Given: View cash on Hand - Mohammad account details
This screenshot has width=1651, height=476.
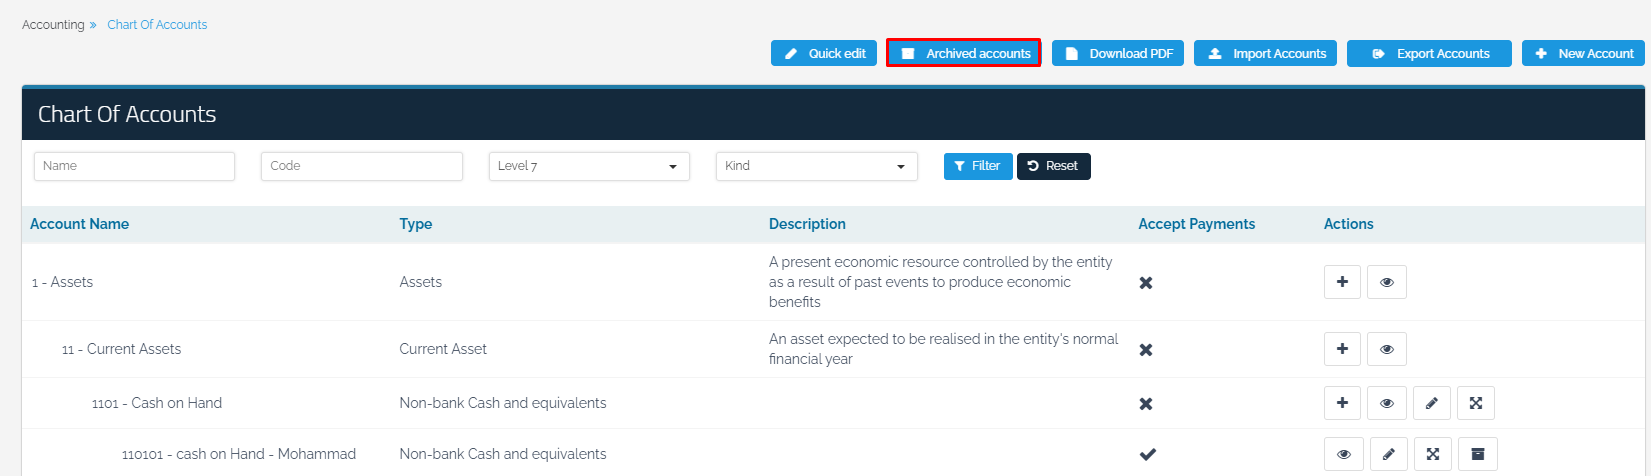Looking at the screenshot, I should 1343,454.
